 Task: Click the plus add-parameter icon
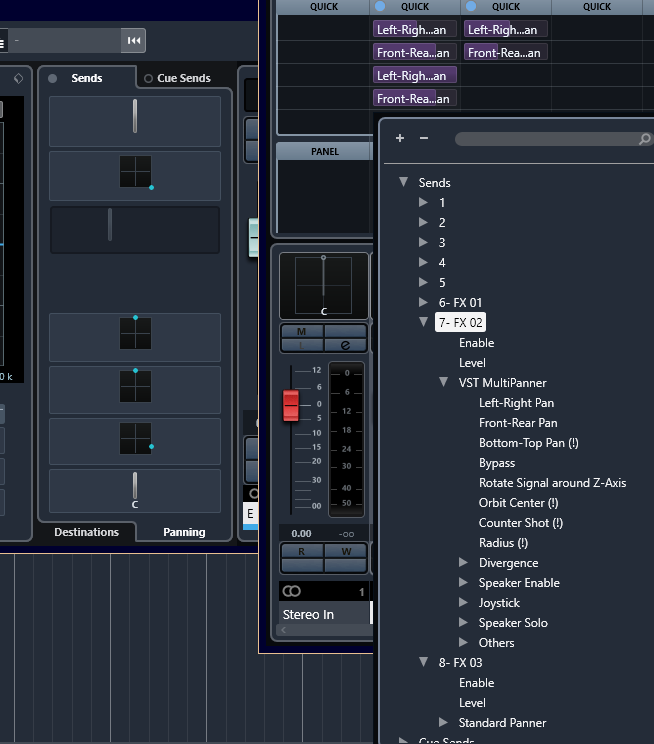click(x=400, y=138)
